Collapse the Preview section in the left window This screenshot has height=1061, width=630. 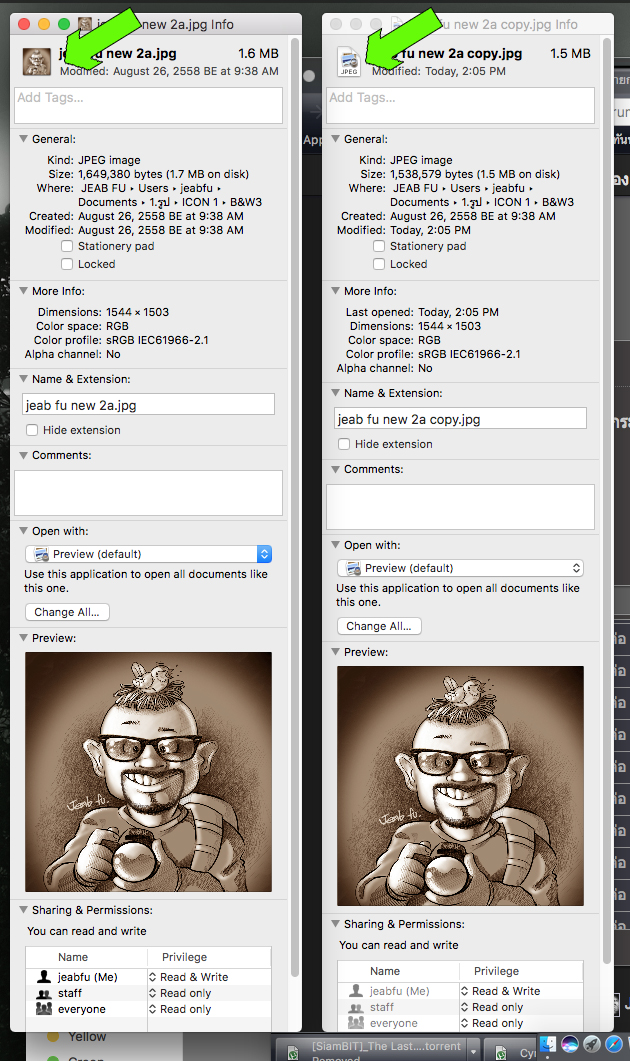point(23,638)
